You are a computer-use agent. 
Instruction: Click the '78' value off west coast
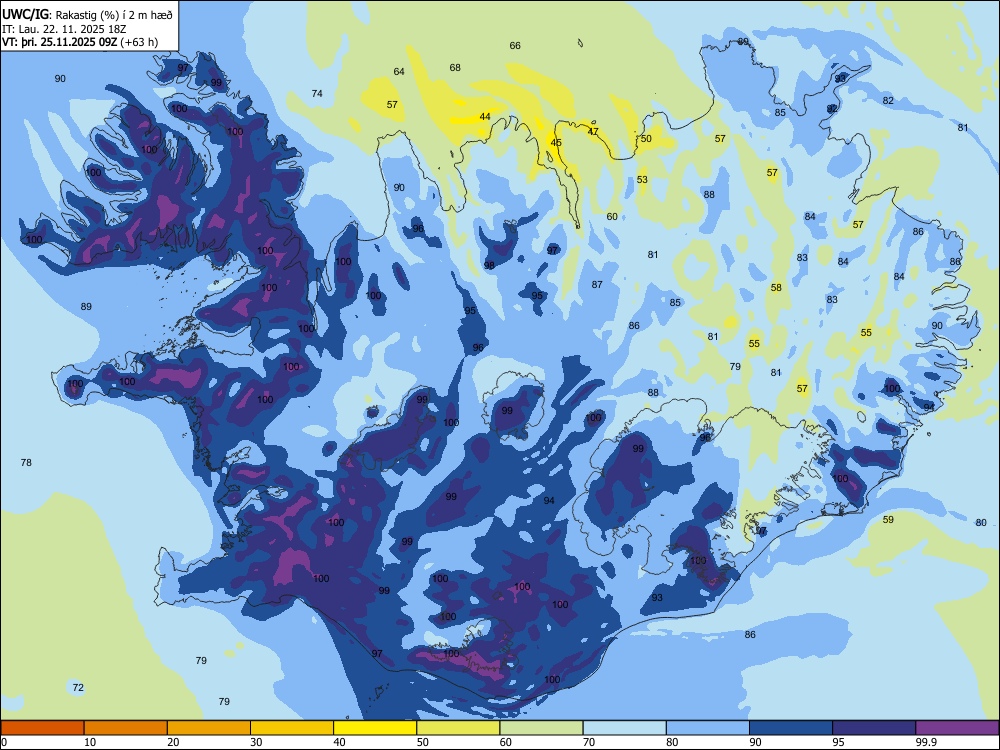tap(26, 462)
